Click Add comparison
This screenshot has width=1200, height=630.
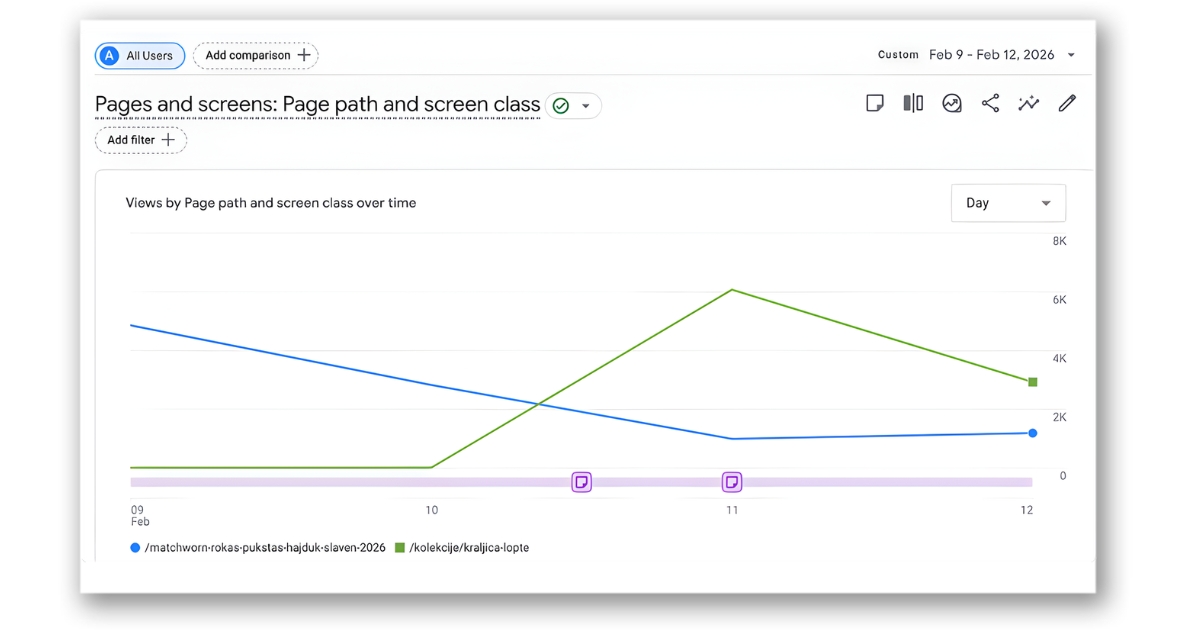pos(256,56)
